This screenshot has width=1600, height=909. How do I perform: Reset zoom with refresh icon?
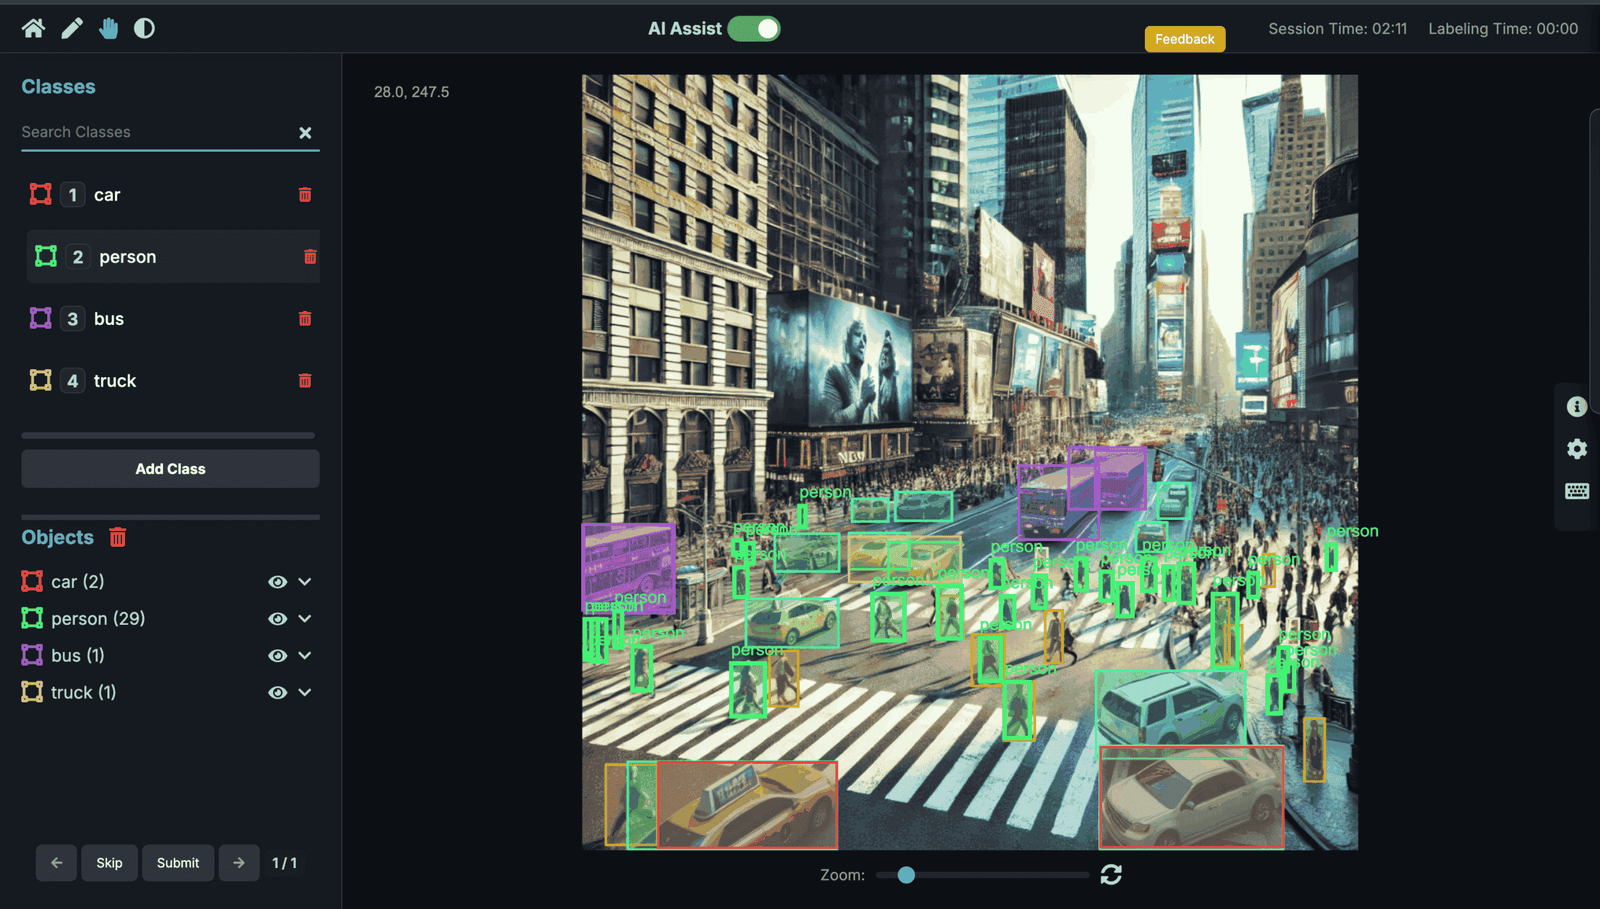tap(1111, 875)
